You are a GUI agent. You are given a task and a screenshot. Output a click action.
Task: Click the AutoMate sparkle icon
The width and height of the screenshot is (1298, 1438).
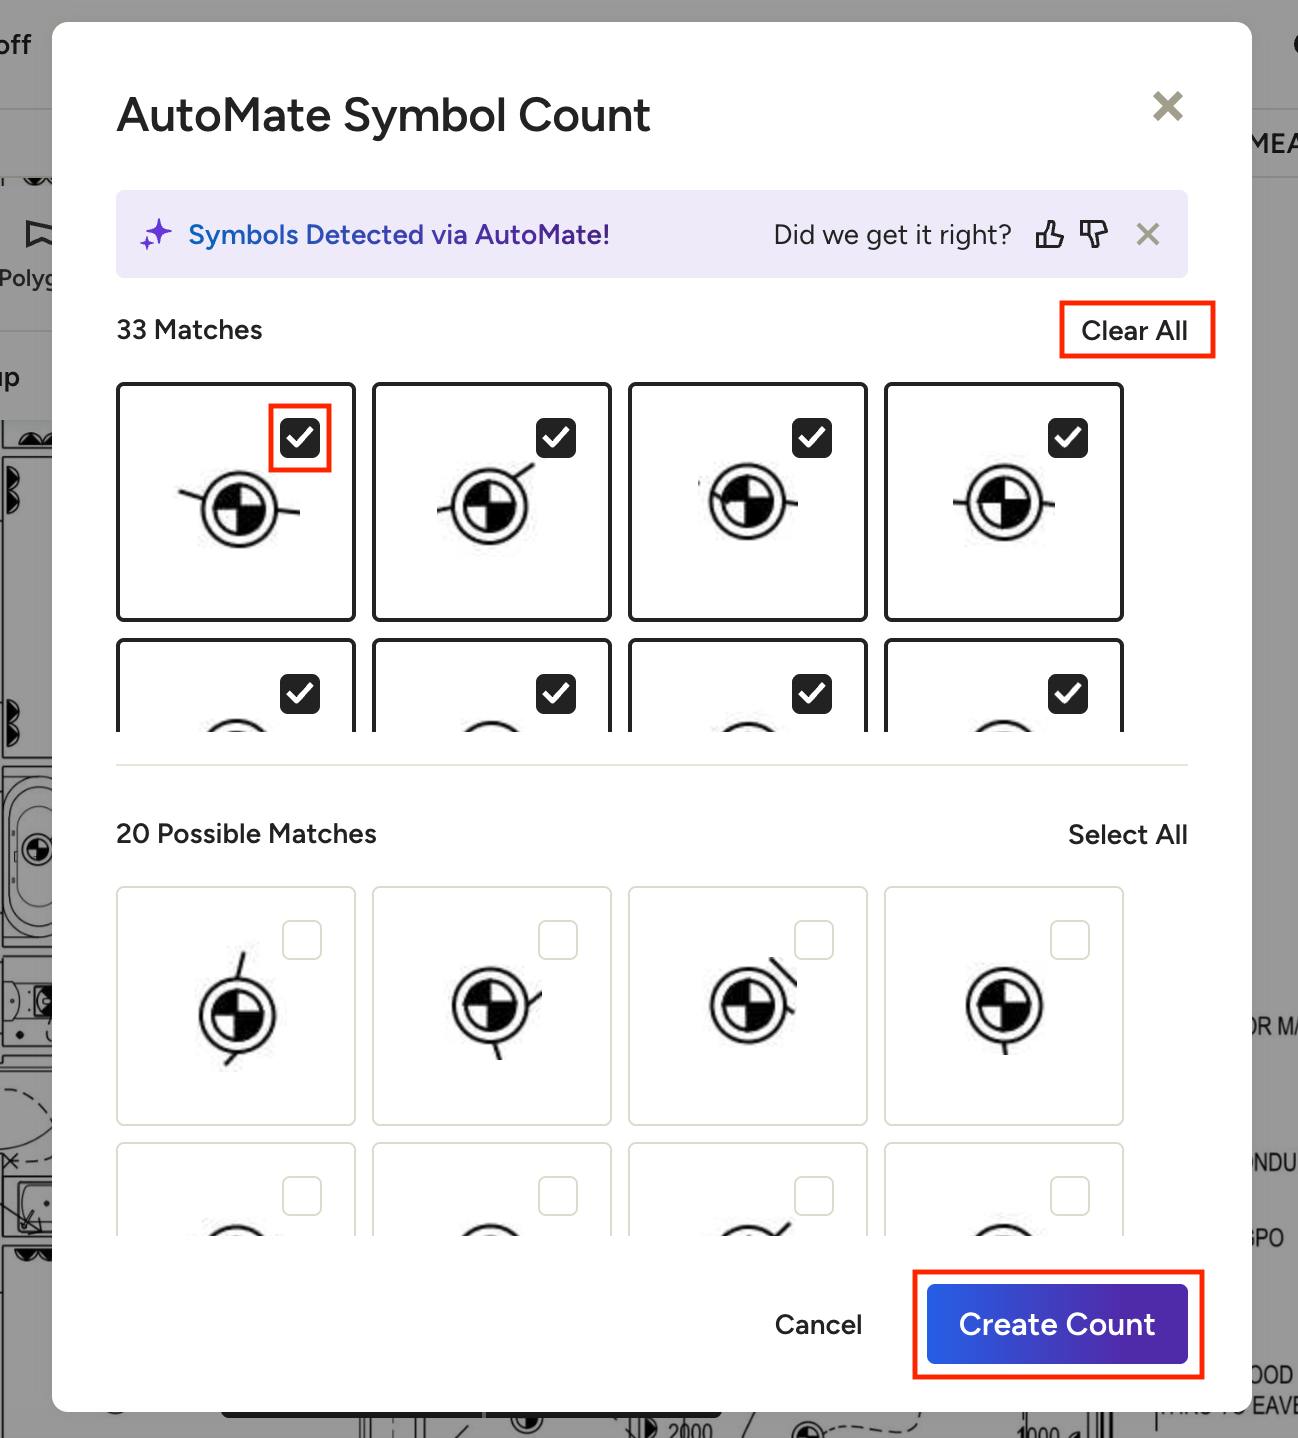click(x=156, y=235)
